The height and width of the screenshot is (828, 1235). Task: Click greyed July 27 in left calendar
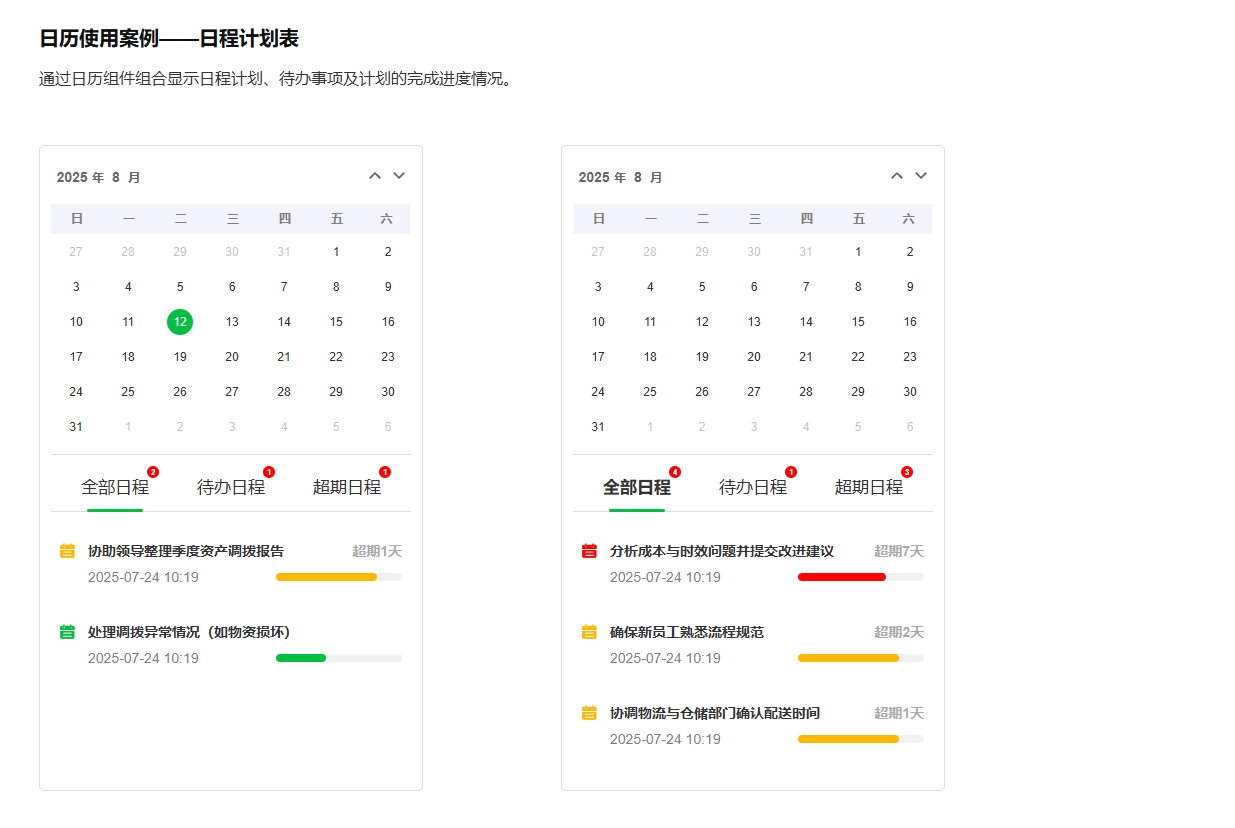point(76,252)
